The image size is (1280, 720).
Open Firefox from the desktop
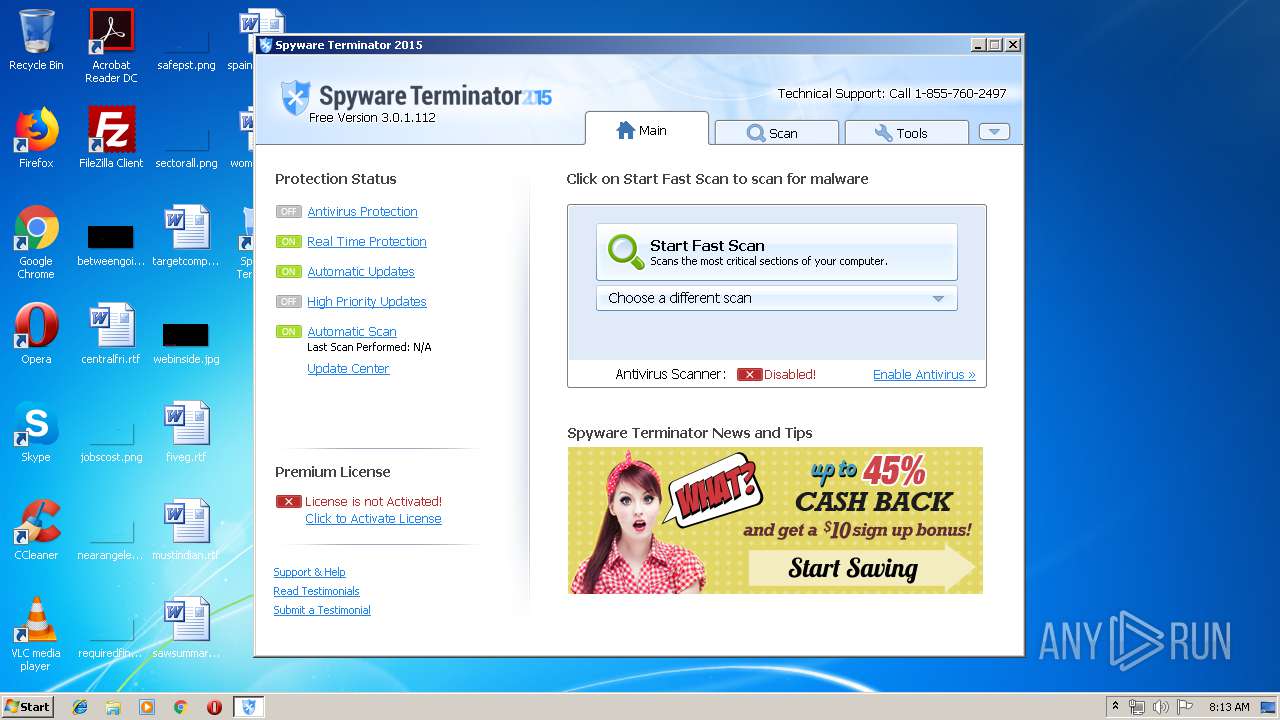click(x=36, y=138)
